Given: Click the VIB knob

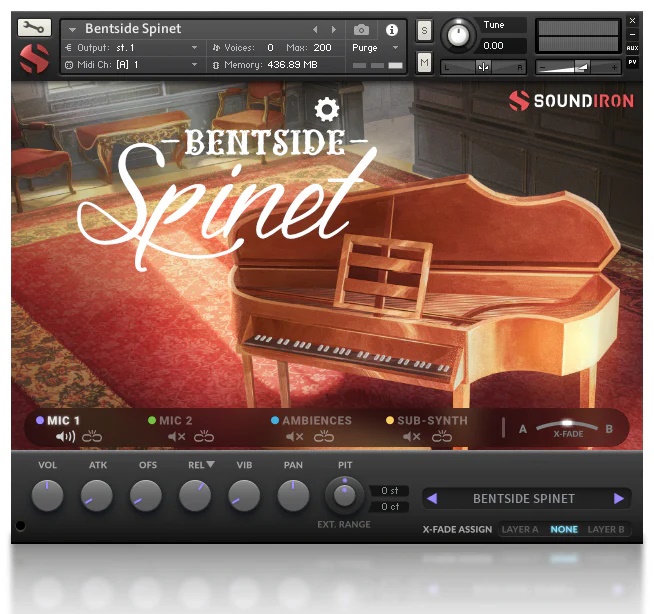Looking at the screenshot, I should pos(244,496).
